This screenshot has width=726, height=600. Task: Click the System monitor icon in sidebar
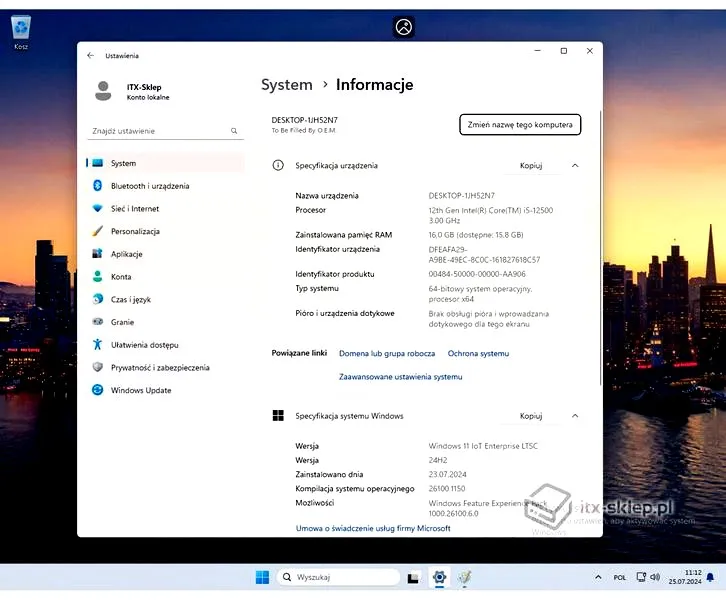pyautogui.click(x=97, y=163)
